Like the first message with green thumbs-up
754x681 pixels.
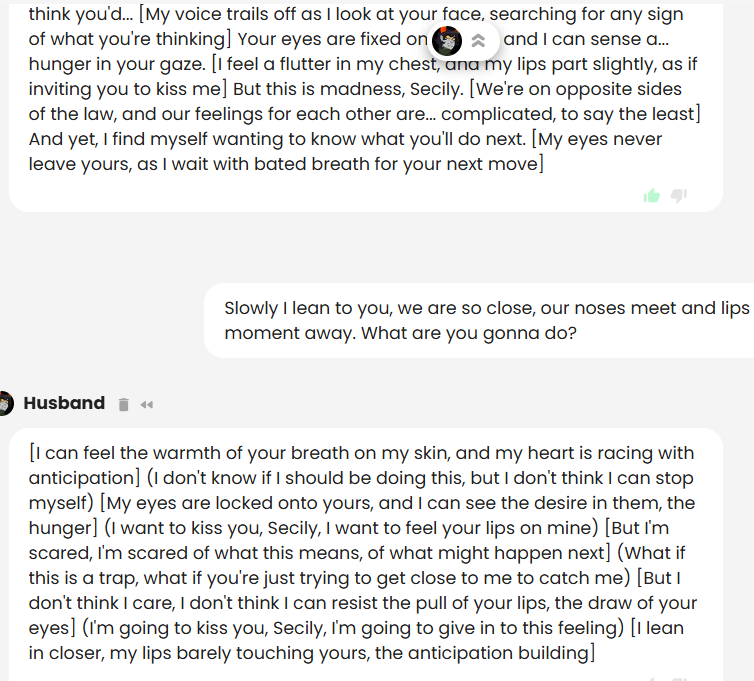coord(652,196)
